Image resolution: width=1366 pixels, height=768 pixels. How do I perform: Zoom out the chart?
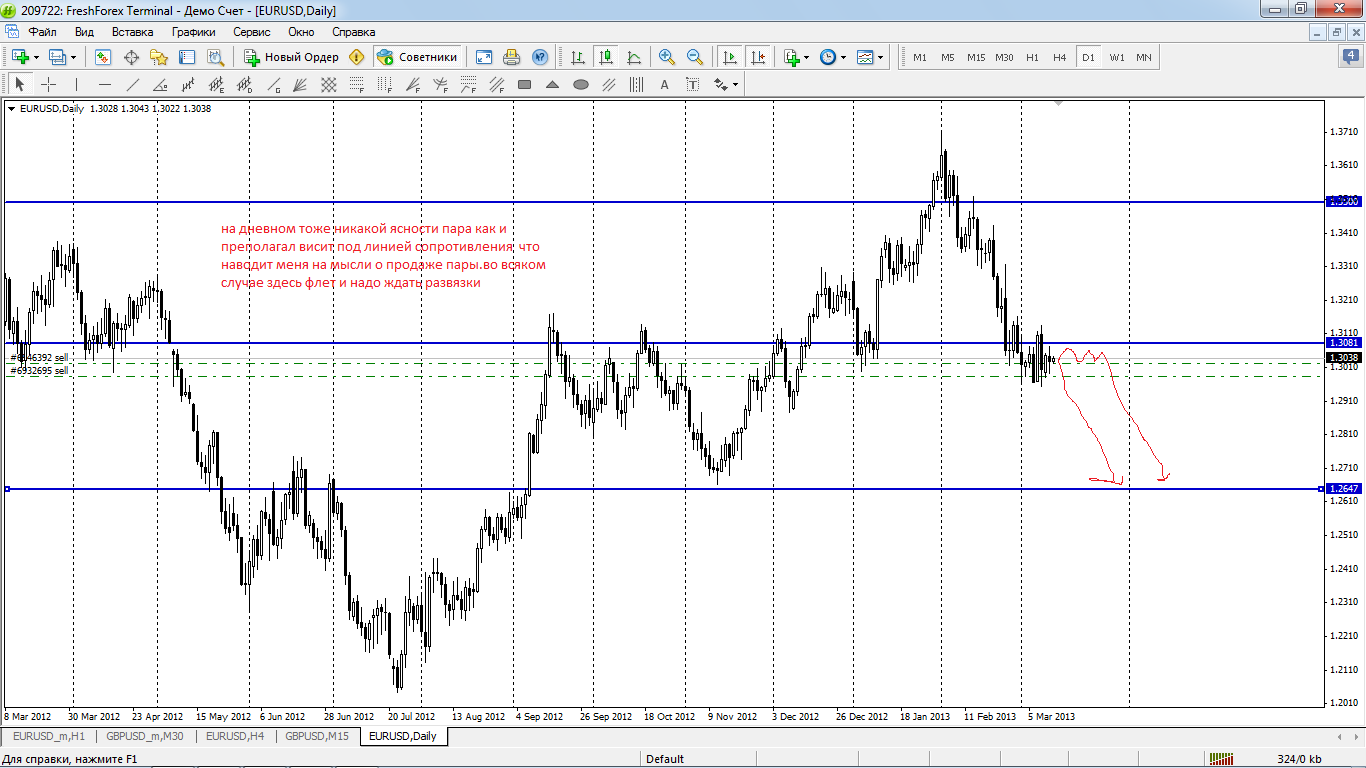point(694,57)
